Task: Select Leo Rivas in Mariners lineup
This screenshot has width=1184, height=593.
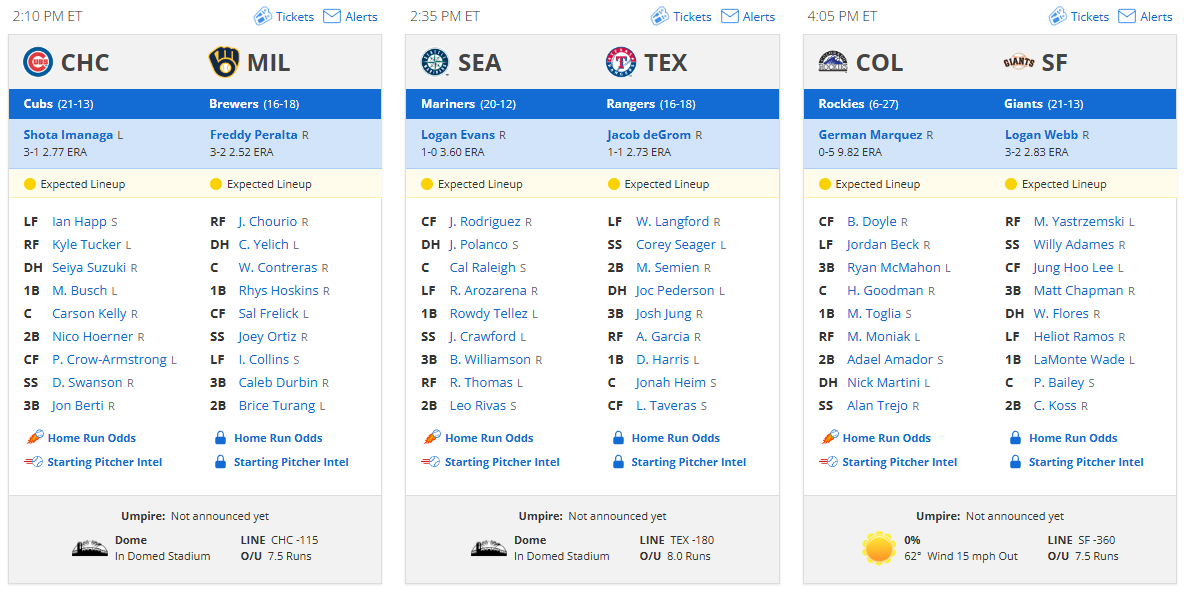Action: pos(478,406)
